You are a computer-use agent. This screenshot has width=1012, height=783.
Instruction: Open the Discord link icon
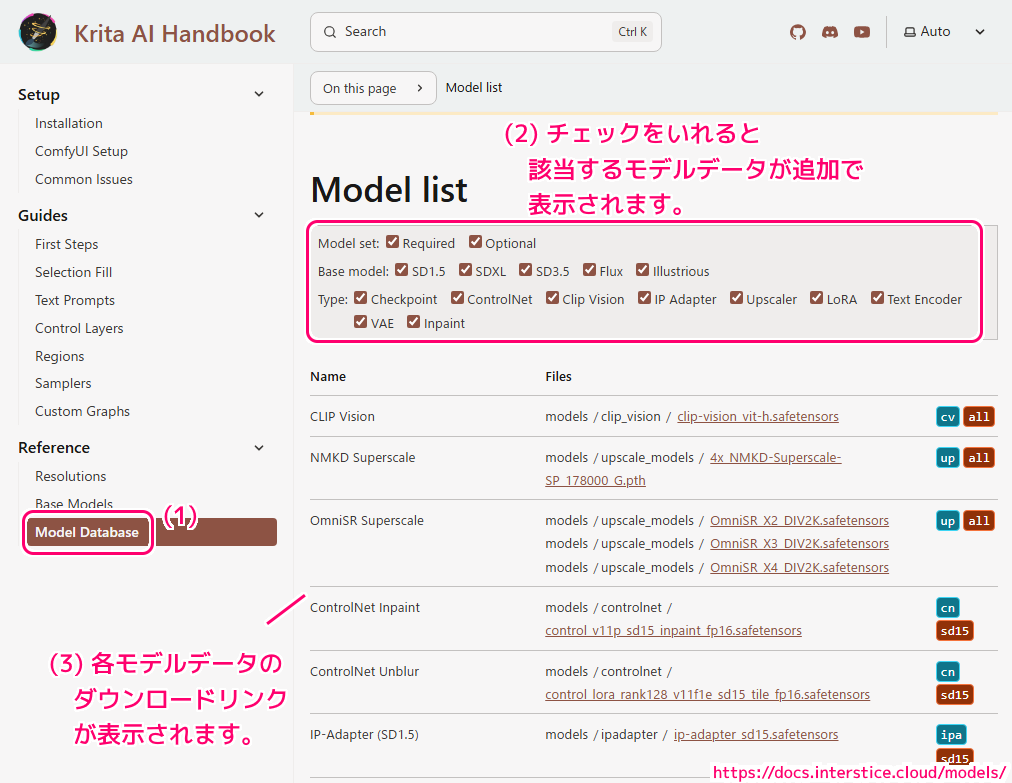tap(830, 32)
